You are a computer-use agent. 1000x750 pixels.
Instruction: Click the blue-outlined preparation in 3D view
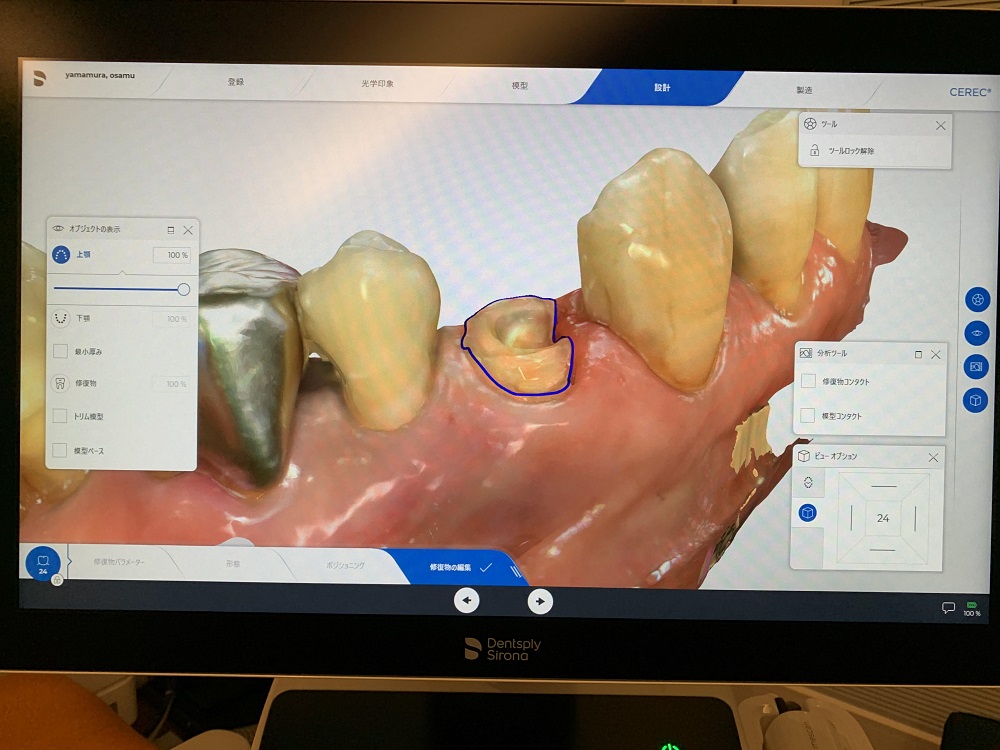click(518, 344)
